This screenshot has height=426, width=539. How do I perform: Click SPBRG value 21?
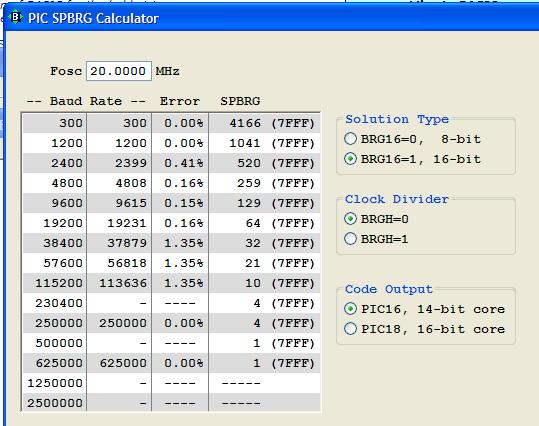[x=253, y=263]
